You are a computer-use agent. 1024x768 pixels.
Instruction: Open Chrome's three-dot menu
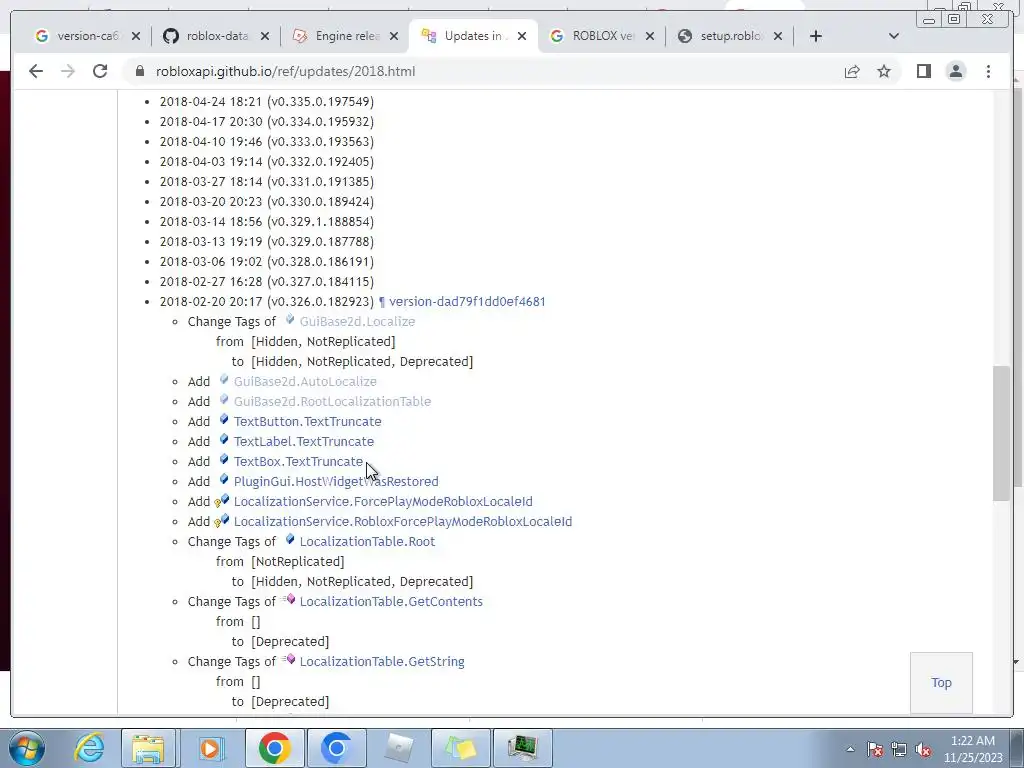click(x=988, y=71)
